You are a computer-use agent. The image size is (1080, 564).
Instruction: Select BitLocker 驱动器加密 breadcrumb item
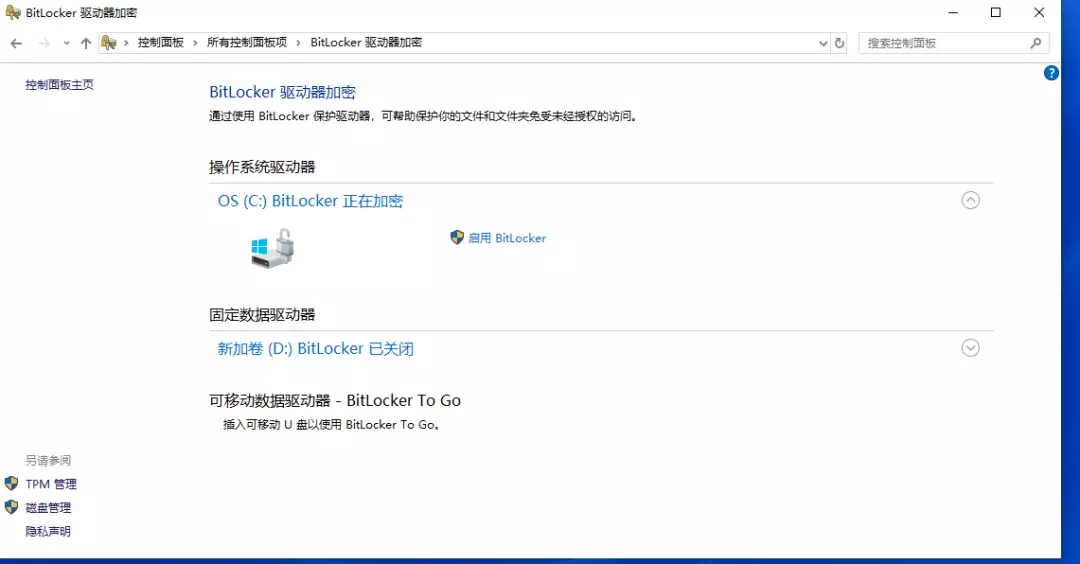click(x=366, y=43)
